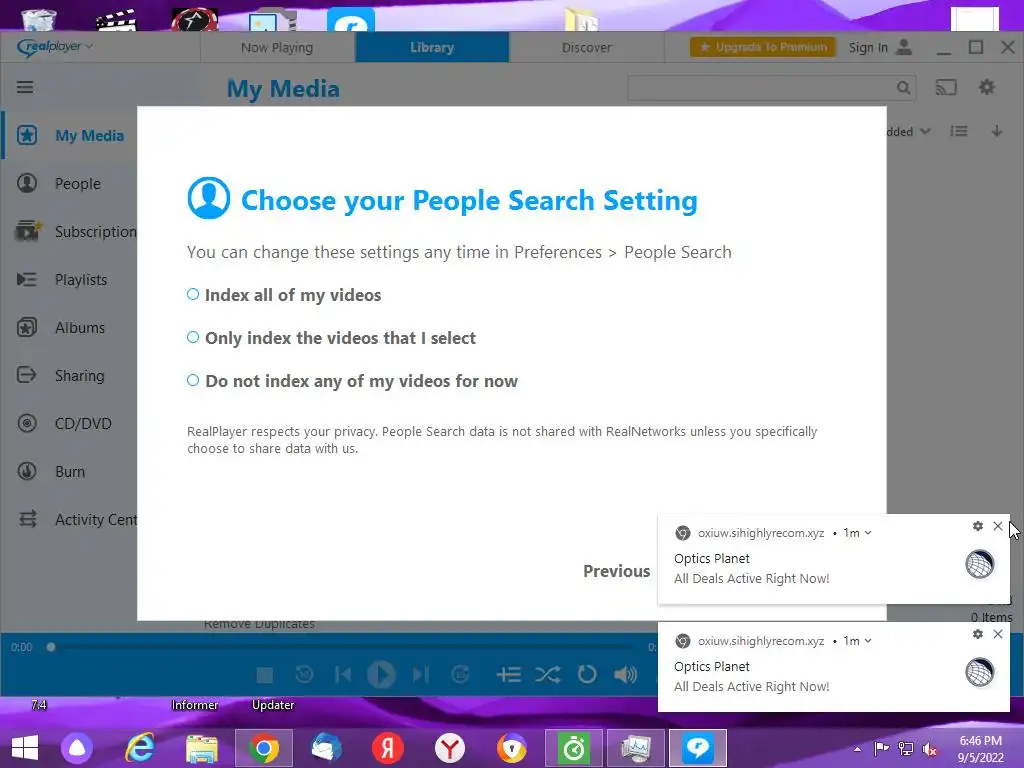The width and height of the screenshot is (1024, 768).
Task: Toggle sort direction arrow
Action: [997, 131]
